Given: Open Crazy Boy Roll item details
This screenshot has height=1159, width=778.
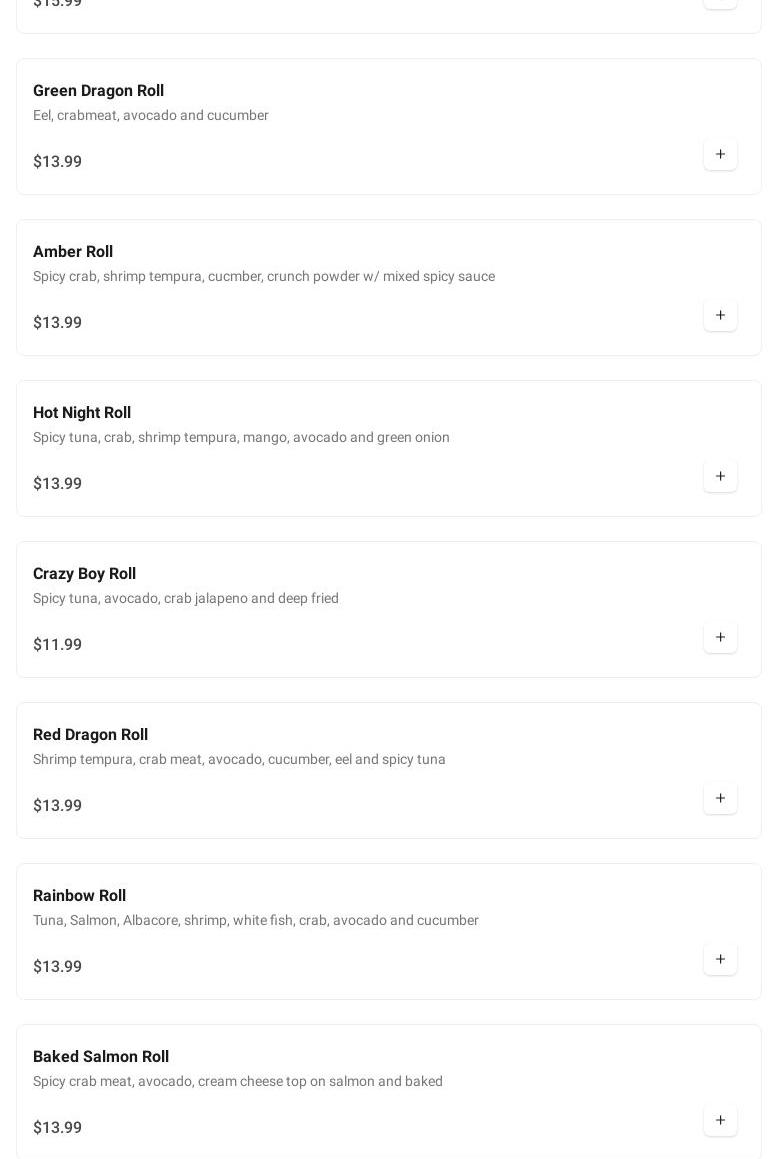Looking at the screenshot, I should [x=84, y=574].
